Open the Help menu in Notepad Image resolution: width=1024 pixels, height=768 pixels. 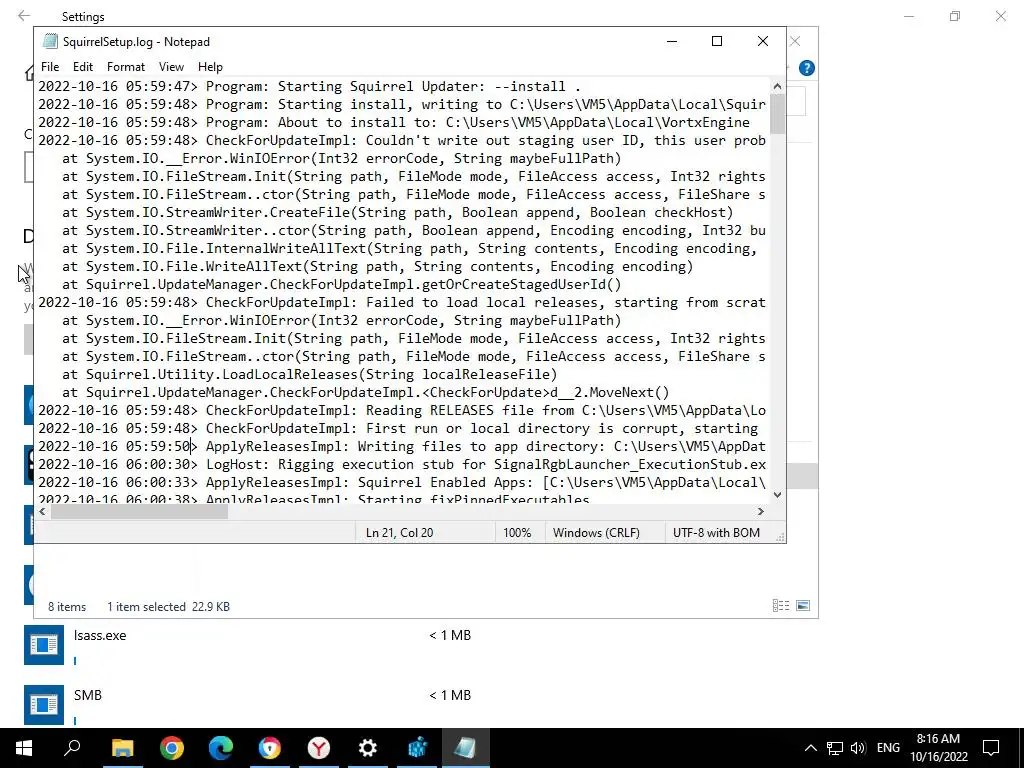tap(210, 67)
